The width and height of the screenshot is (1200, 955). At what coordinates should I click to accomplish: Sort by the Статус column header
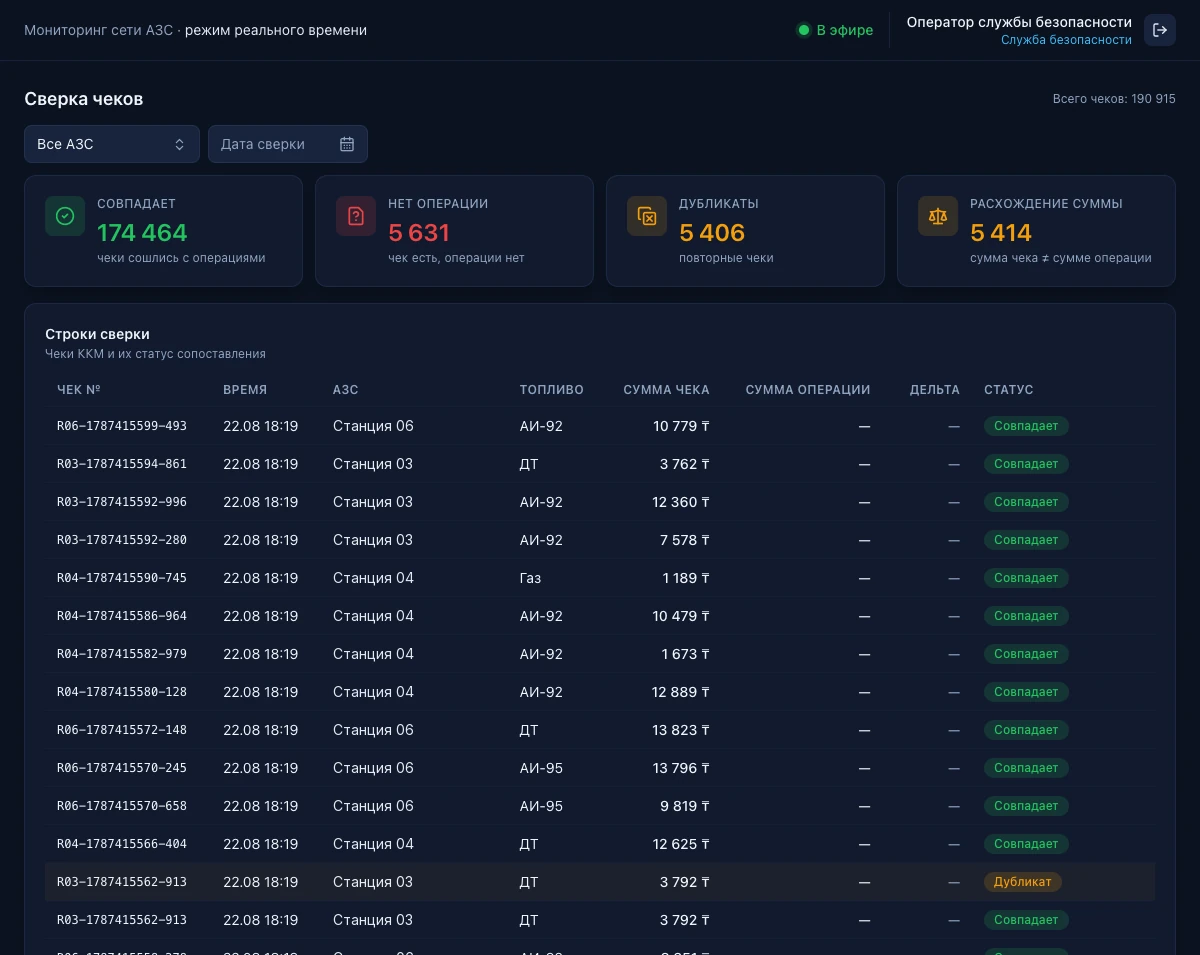pos(1008,390)
